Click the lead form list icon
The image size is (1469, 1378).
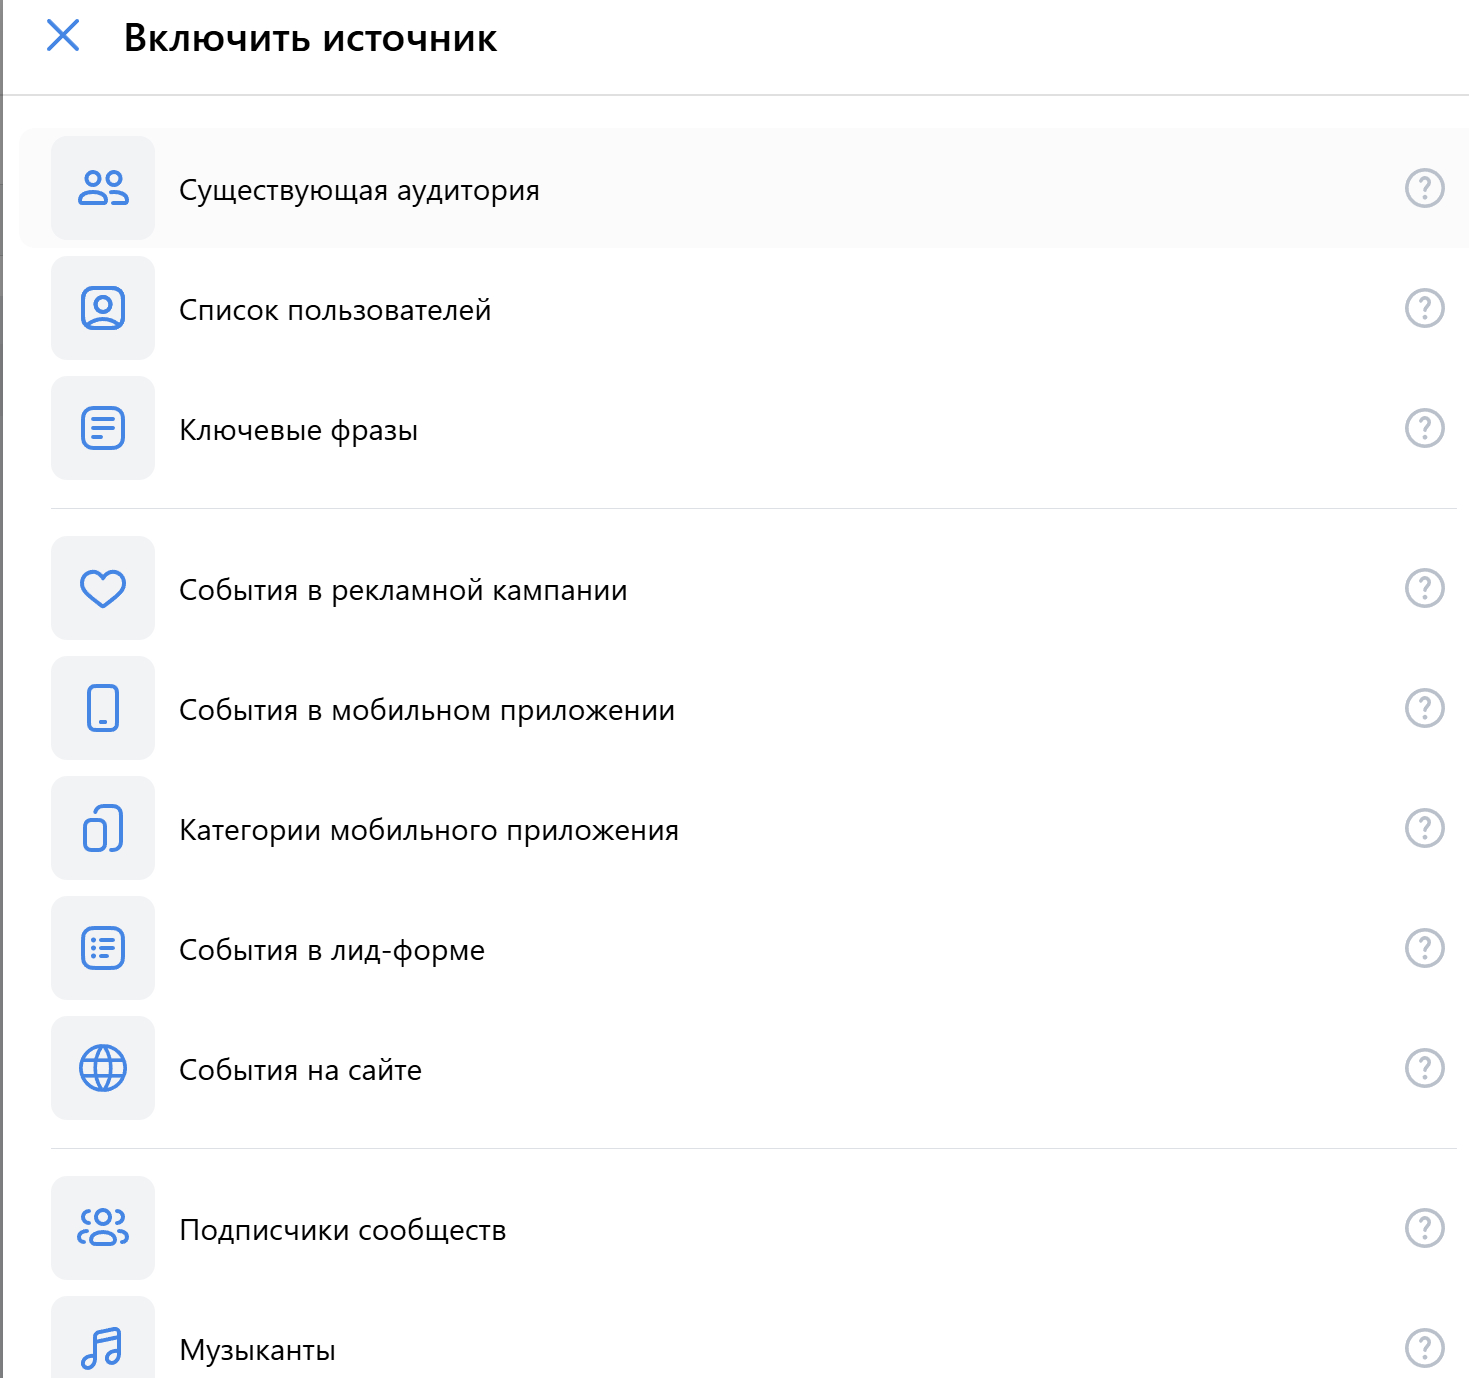tap(103, 948)
